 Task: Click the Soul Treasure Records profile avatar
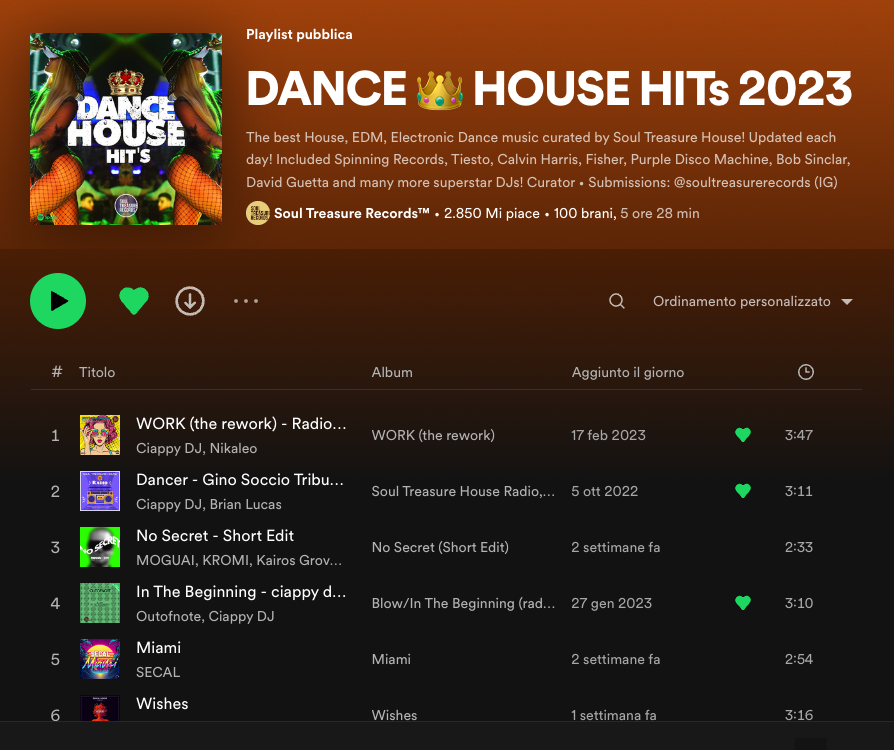coord(258,213)
